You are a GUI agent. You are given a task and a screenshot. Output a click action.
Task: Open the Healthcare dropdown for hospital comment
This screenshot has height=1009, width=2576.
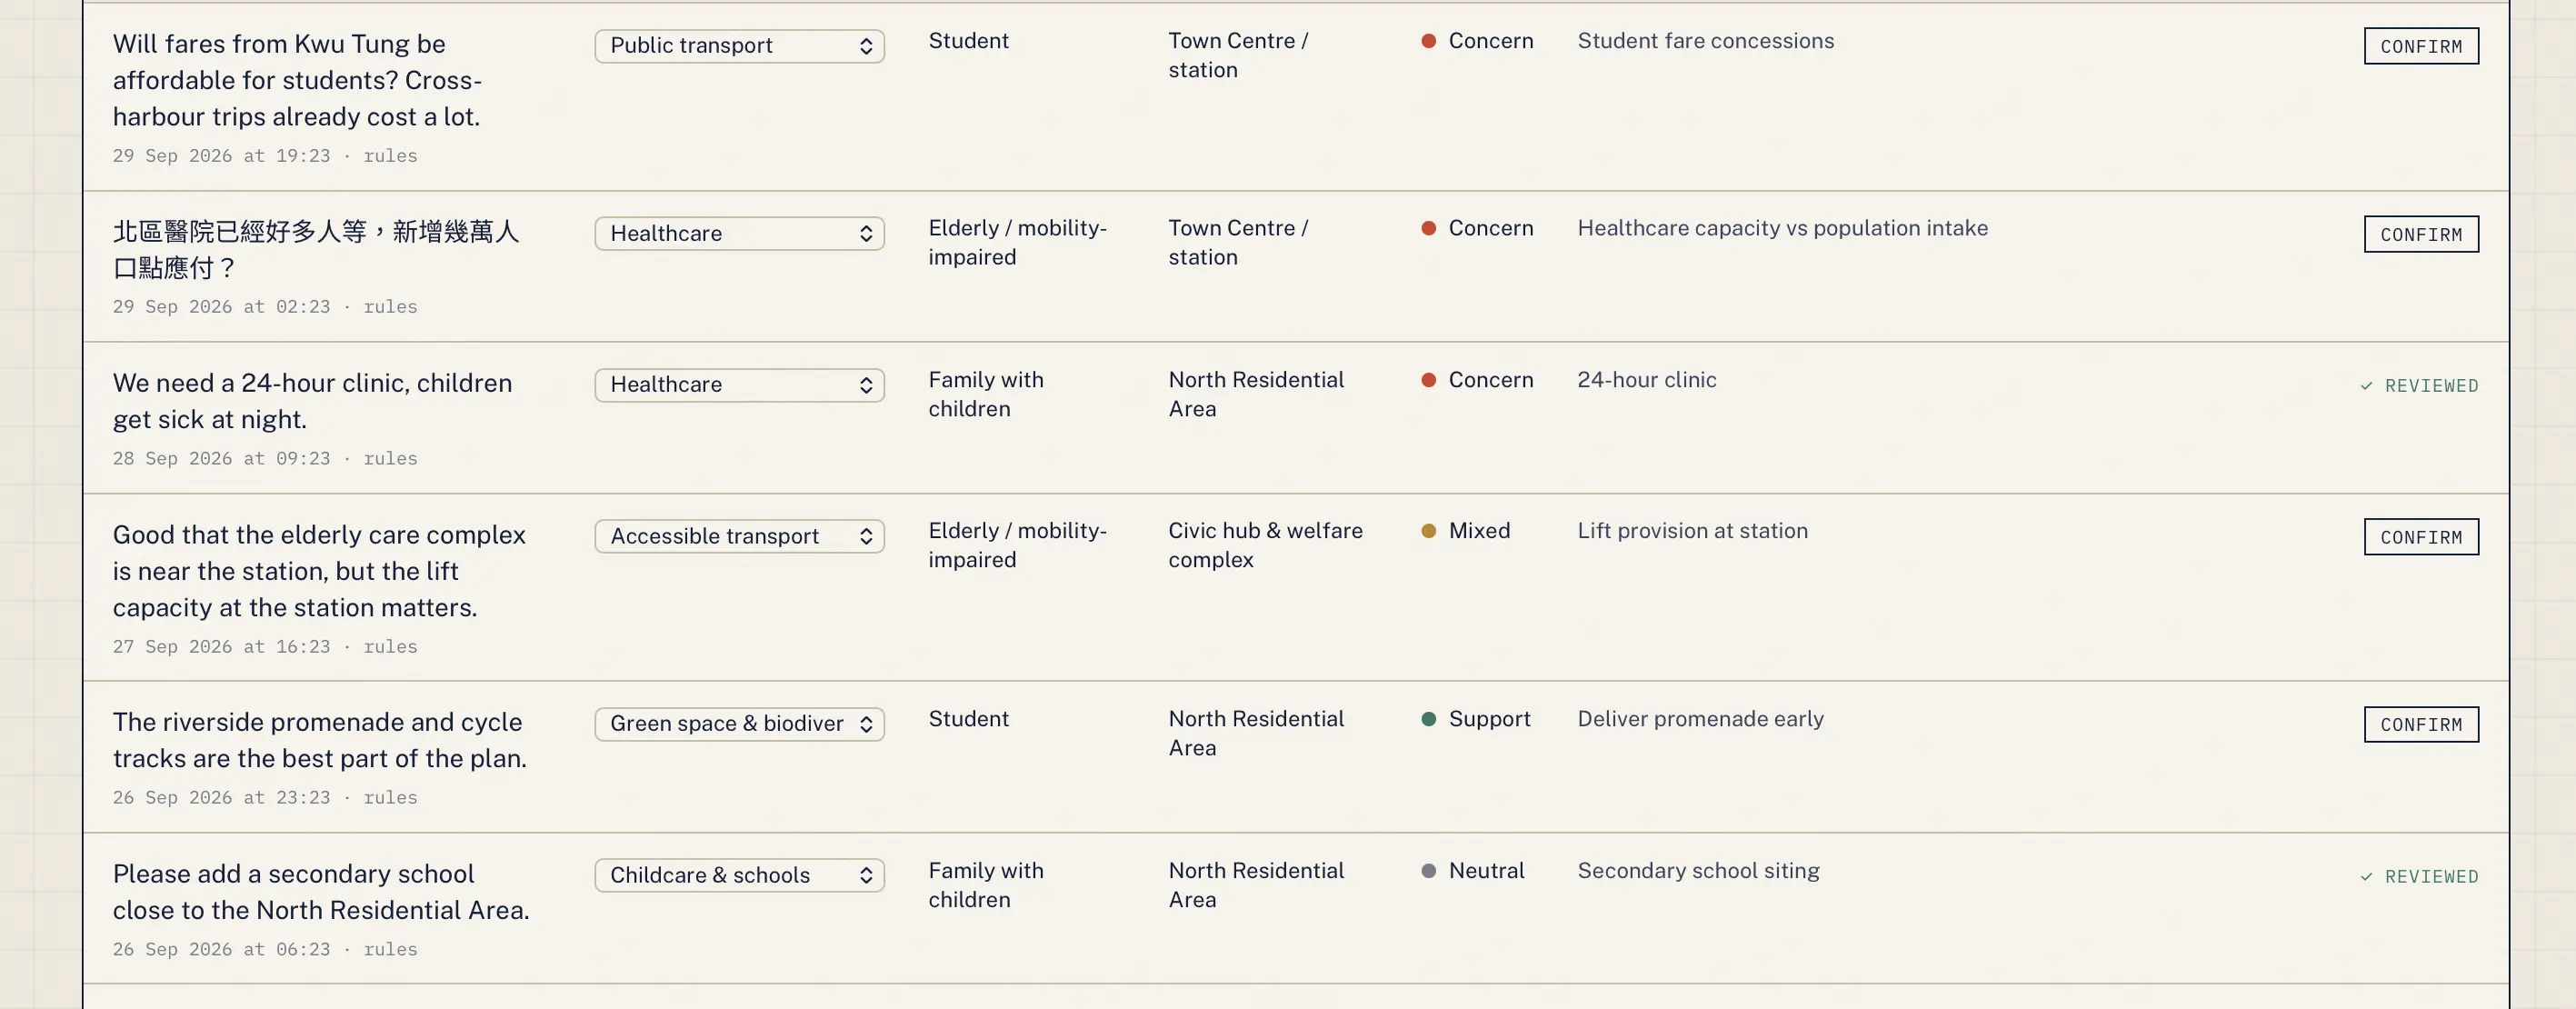coord(739,233)
